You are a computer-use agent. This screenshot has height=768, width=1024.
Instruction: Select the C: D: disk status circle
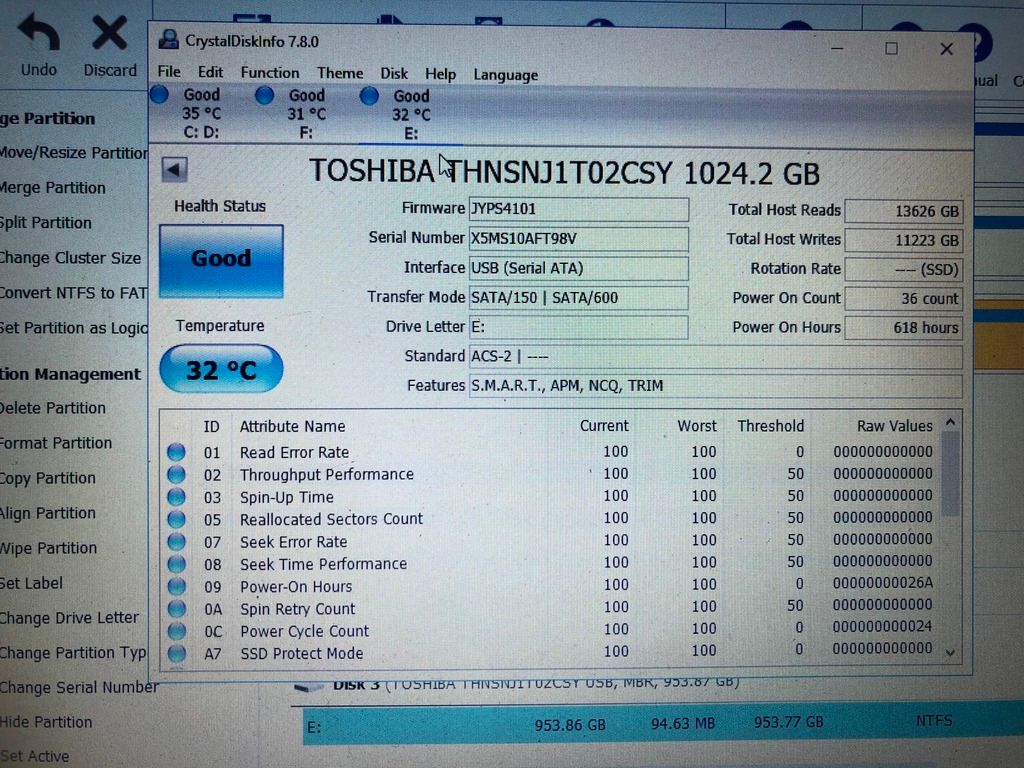pos(159,95)
